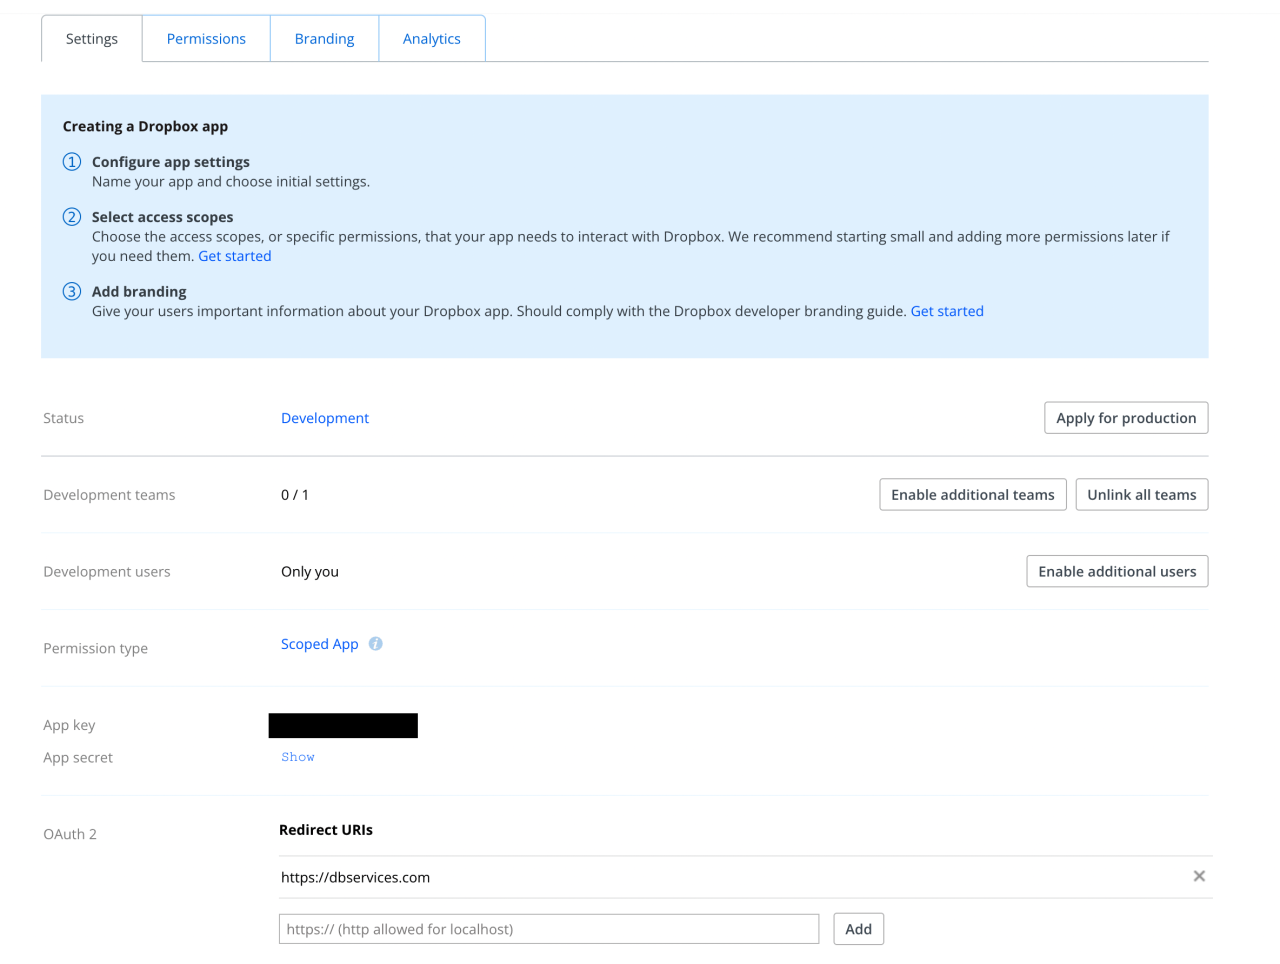1280x964 pixels.
Task: Show the App secret
Action: coord(298,757)
